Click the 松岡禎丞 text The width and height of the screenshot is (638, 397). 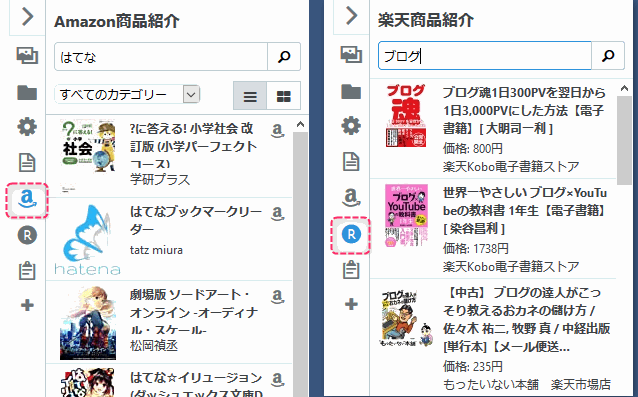[x=154, y=346]
